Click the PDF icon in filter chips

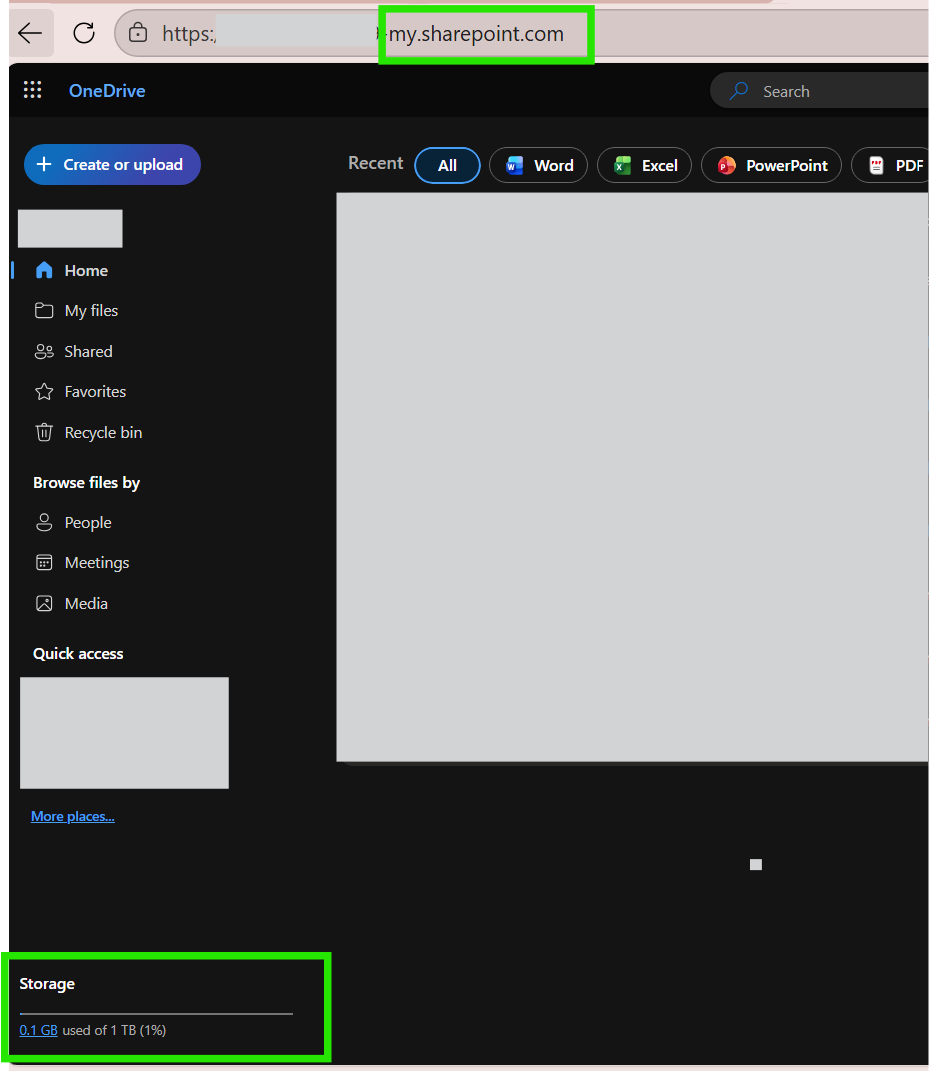pyautogui.click(x=876, y=165)
